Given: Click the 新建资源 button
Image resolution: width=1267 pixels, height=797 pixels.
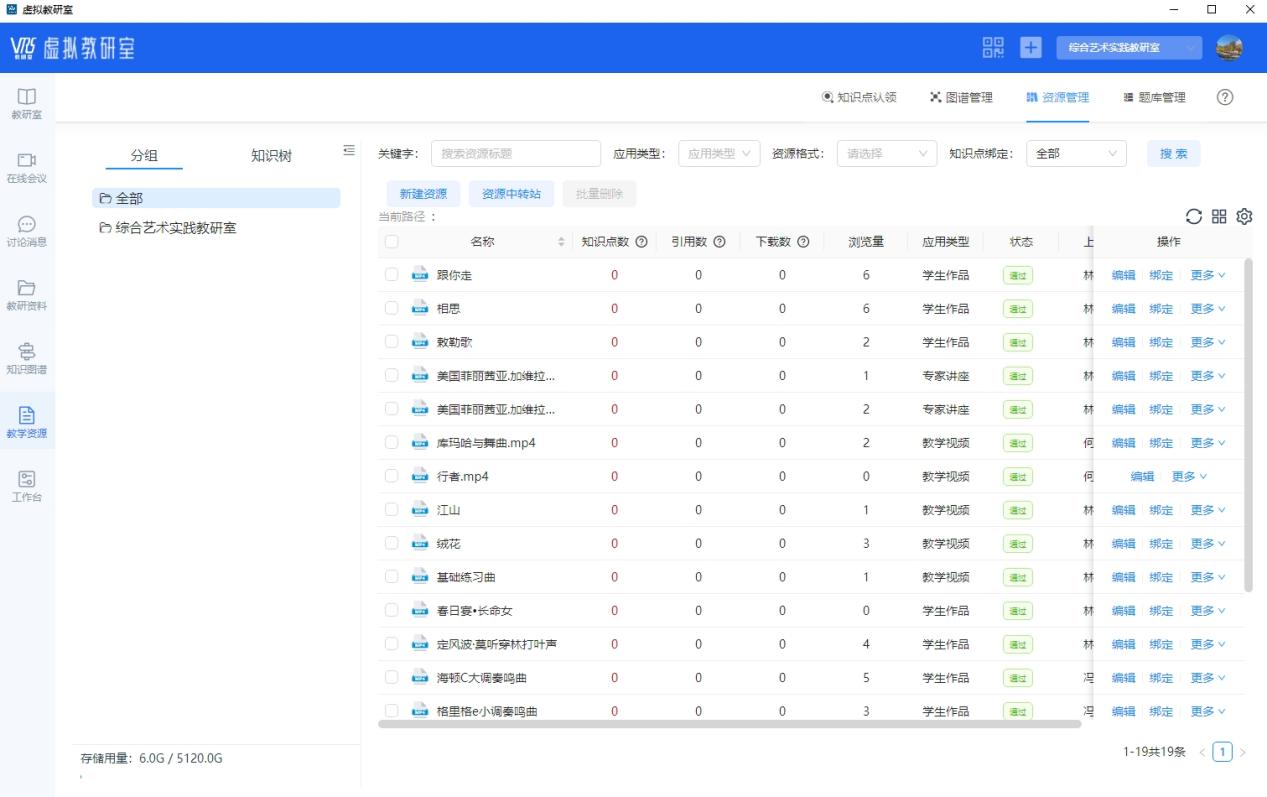Looking at the screenshot, I should (x=423, y=194).
